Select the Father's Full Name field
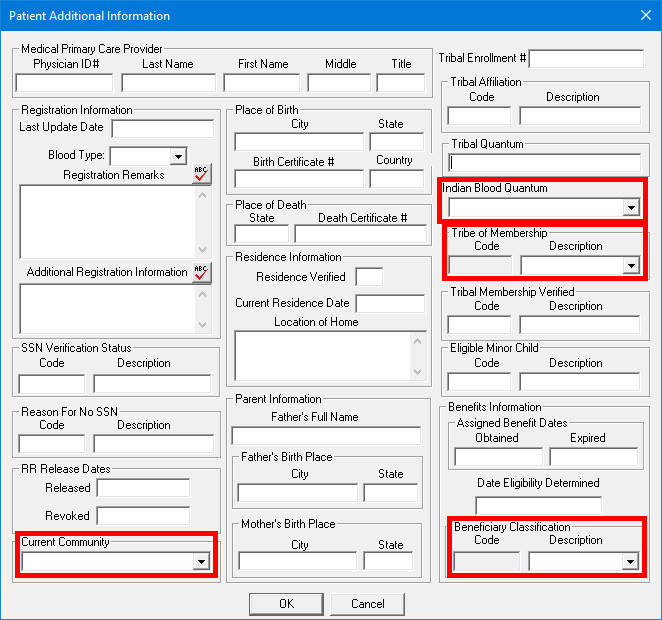Viewport: 662px width, 620px height. pos(326,436)
